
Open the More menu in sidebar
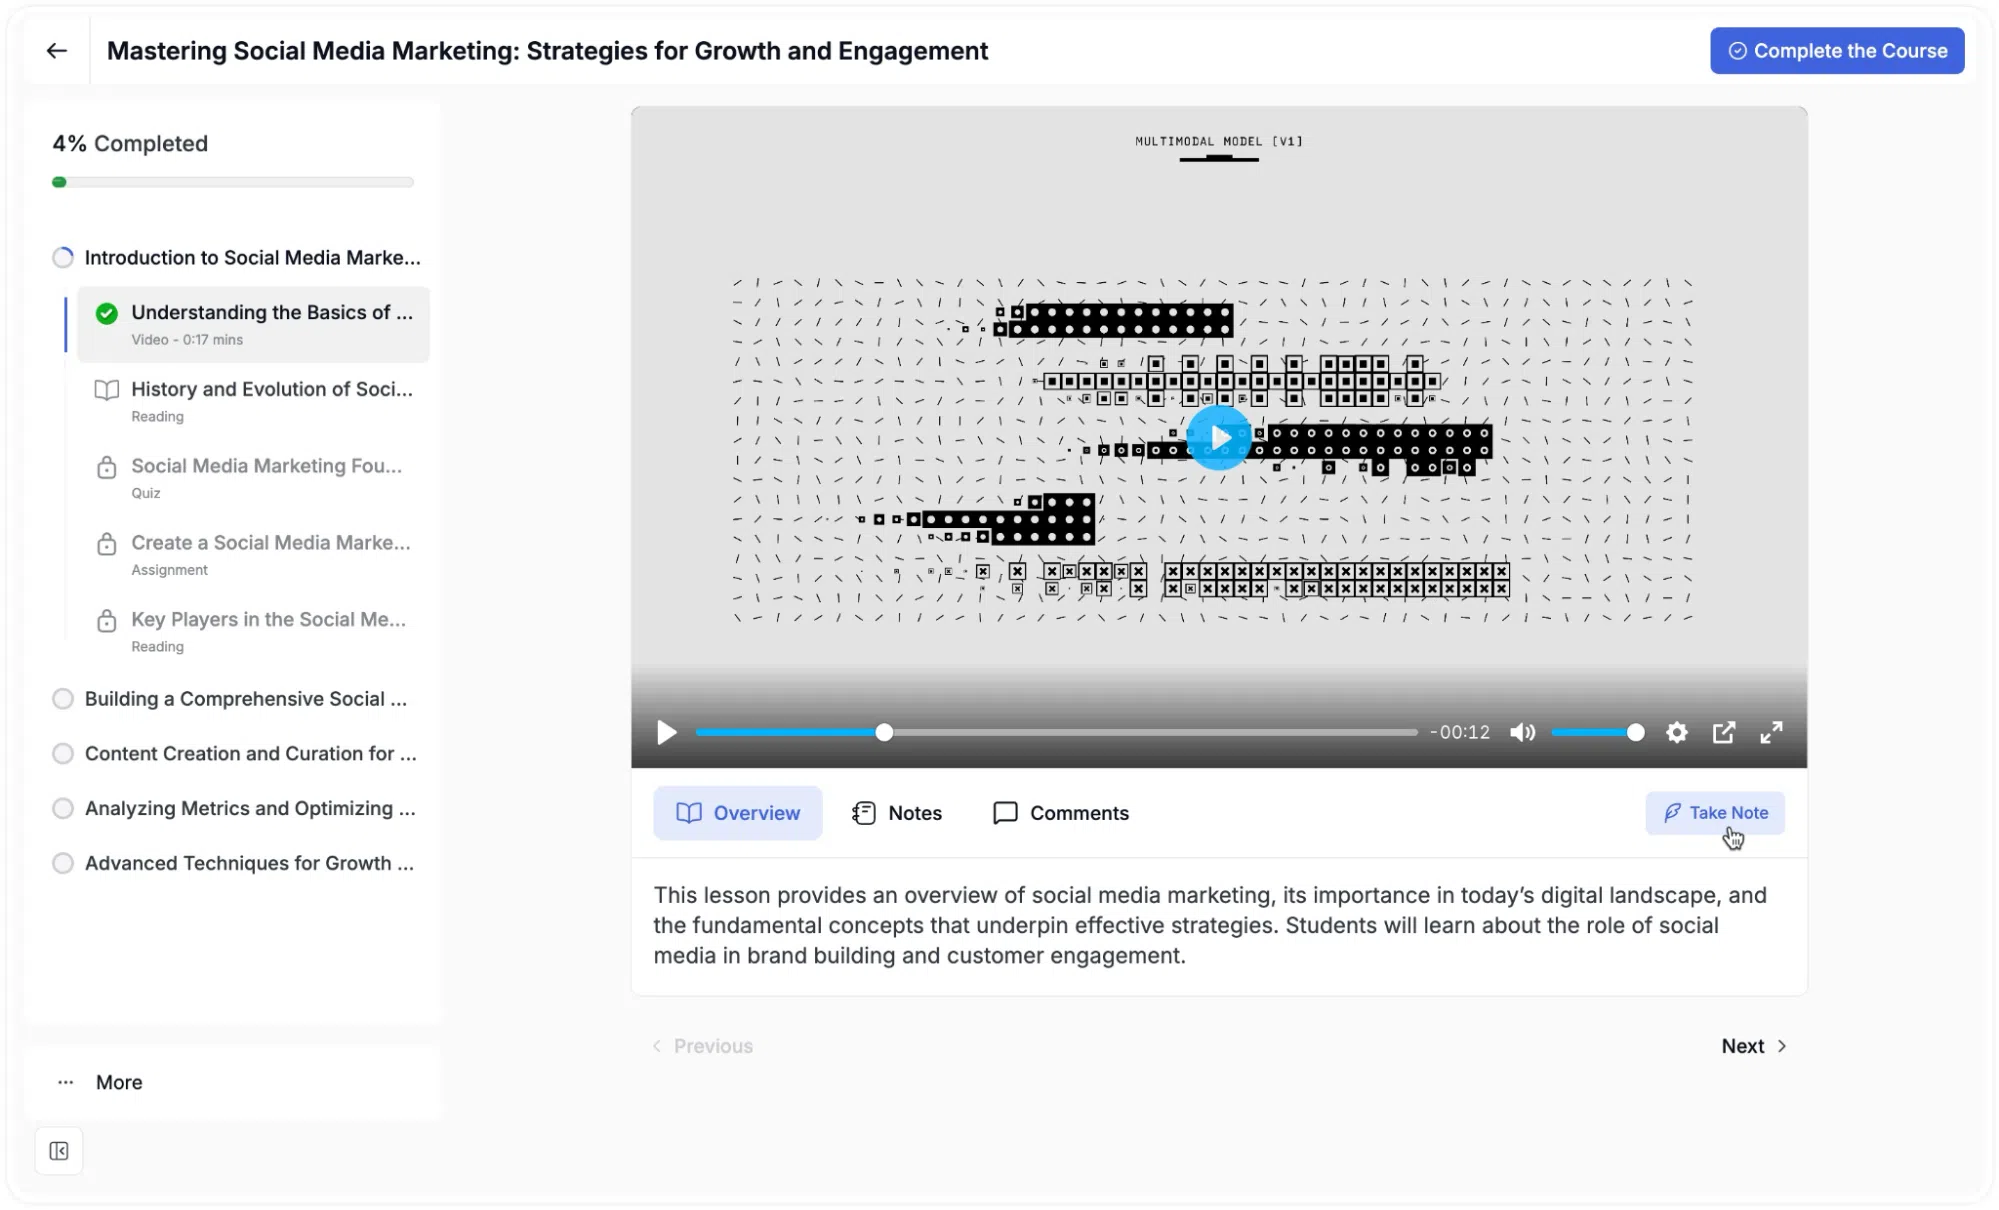(x=100, y=1081)
